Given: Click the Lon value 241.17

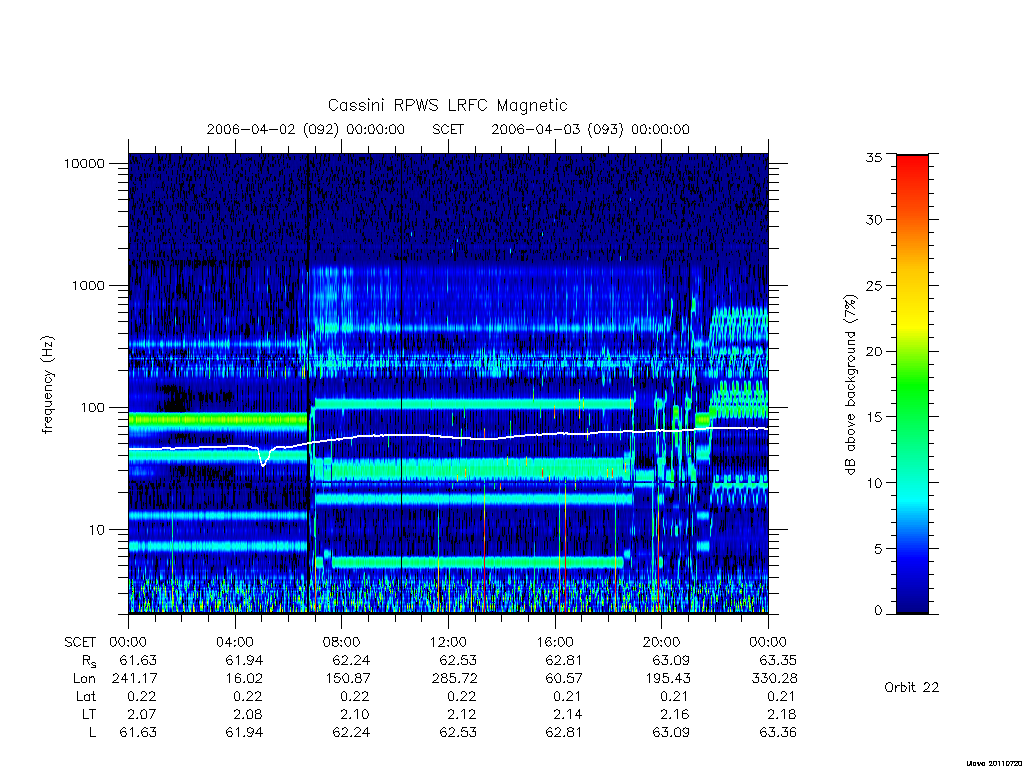Looking at the screenshot, I should point(134,679).
